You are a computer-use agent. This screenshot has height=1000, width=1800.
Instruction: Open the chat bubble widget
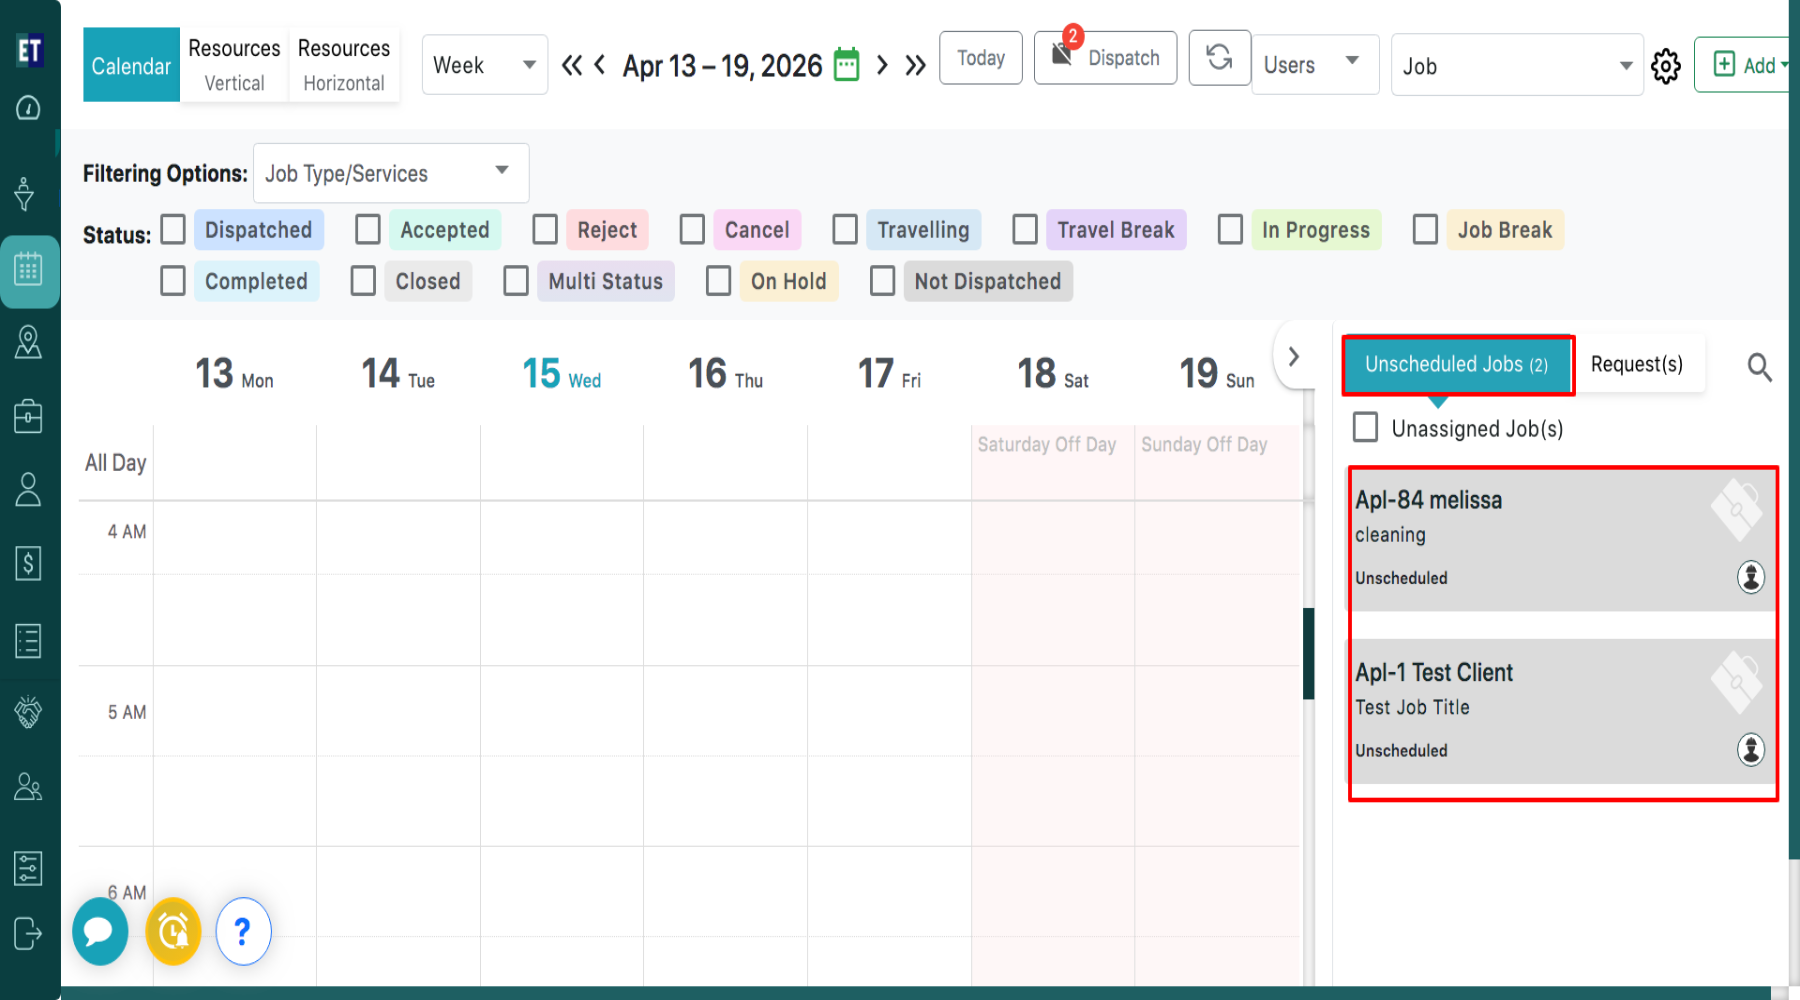[x=100, y=931]
